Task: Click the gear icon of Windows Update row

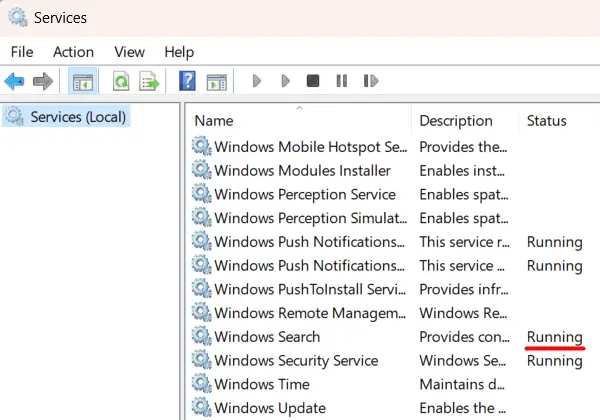Action: [201, 407]
